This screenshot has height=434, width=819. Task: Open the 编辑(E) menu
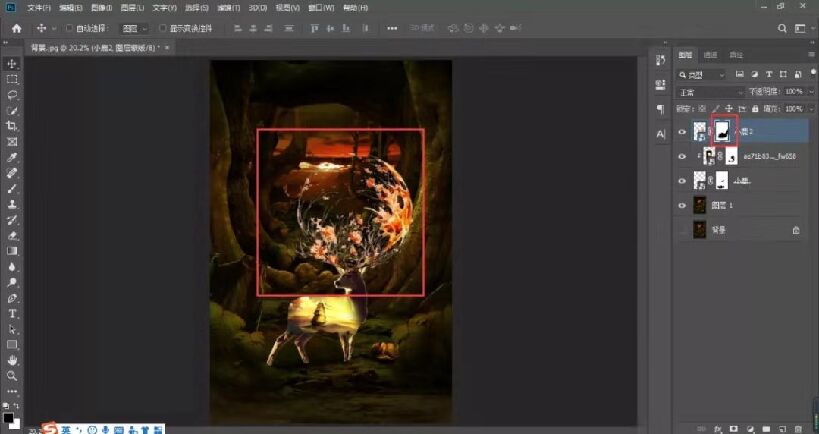[x=71, y=8]
